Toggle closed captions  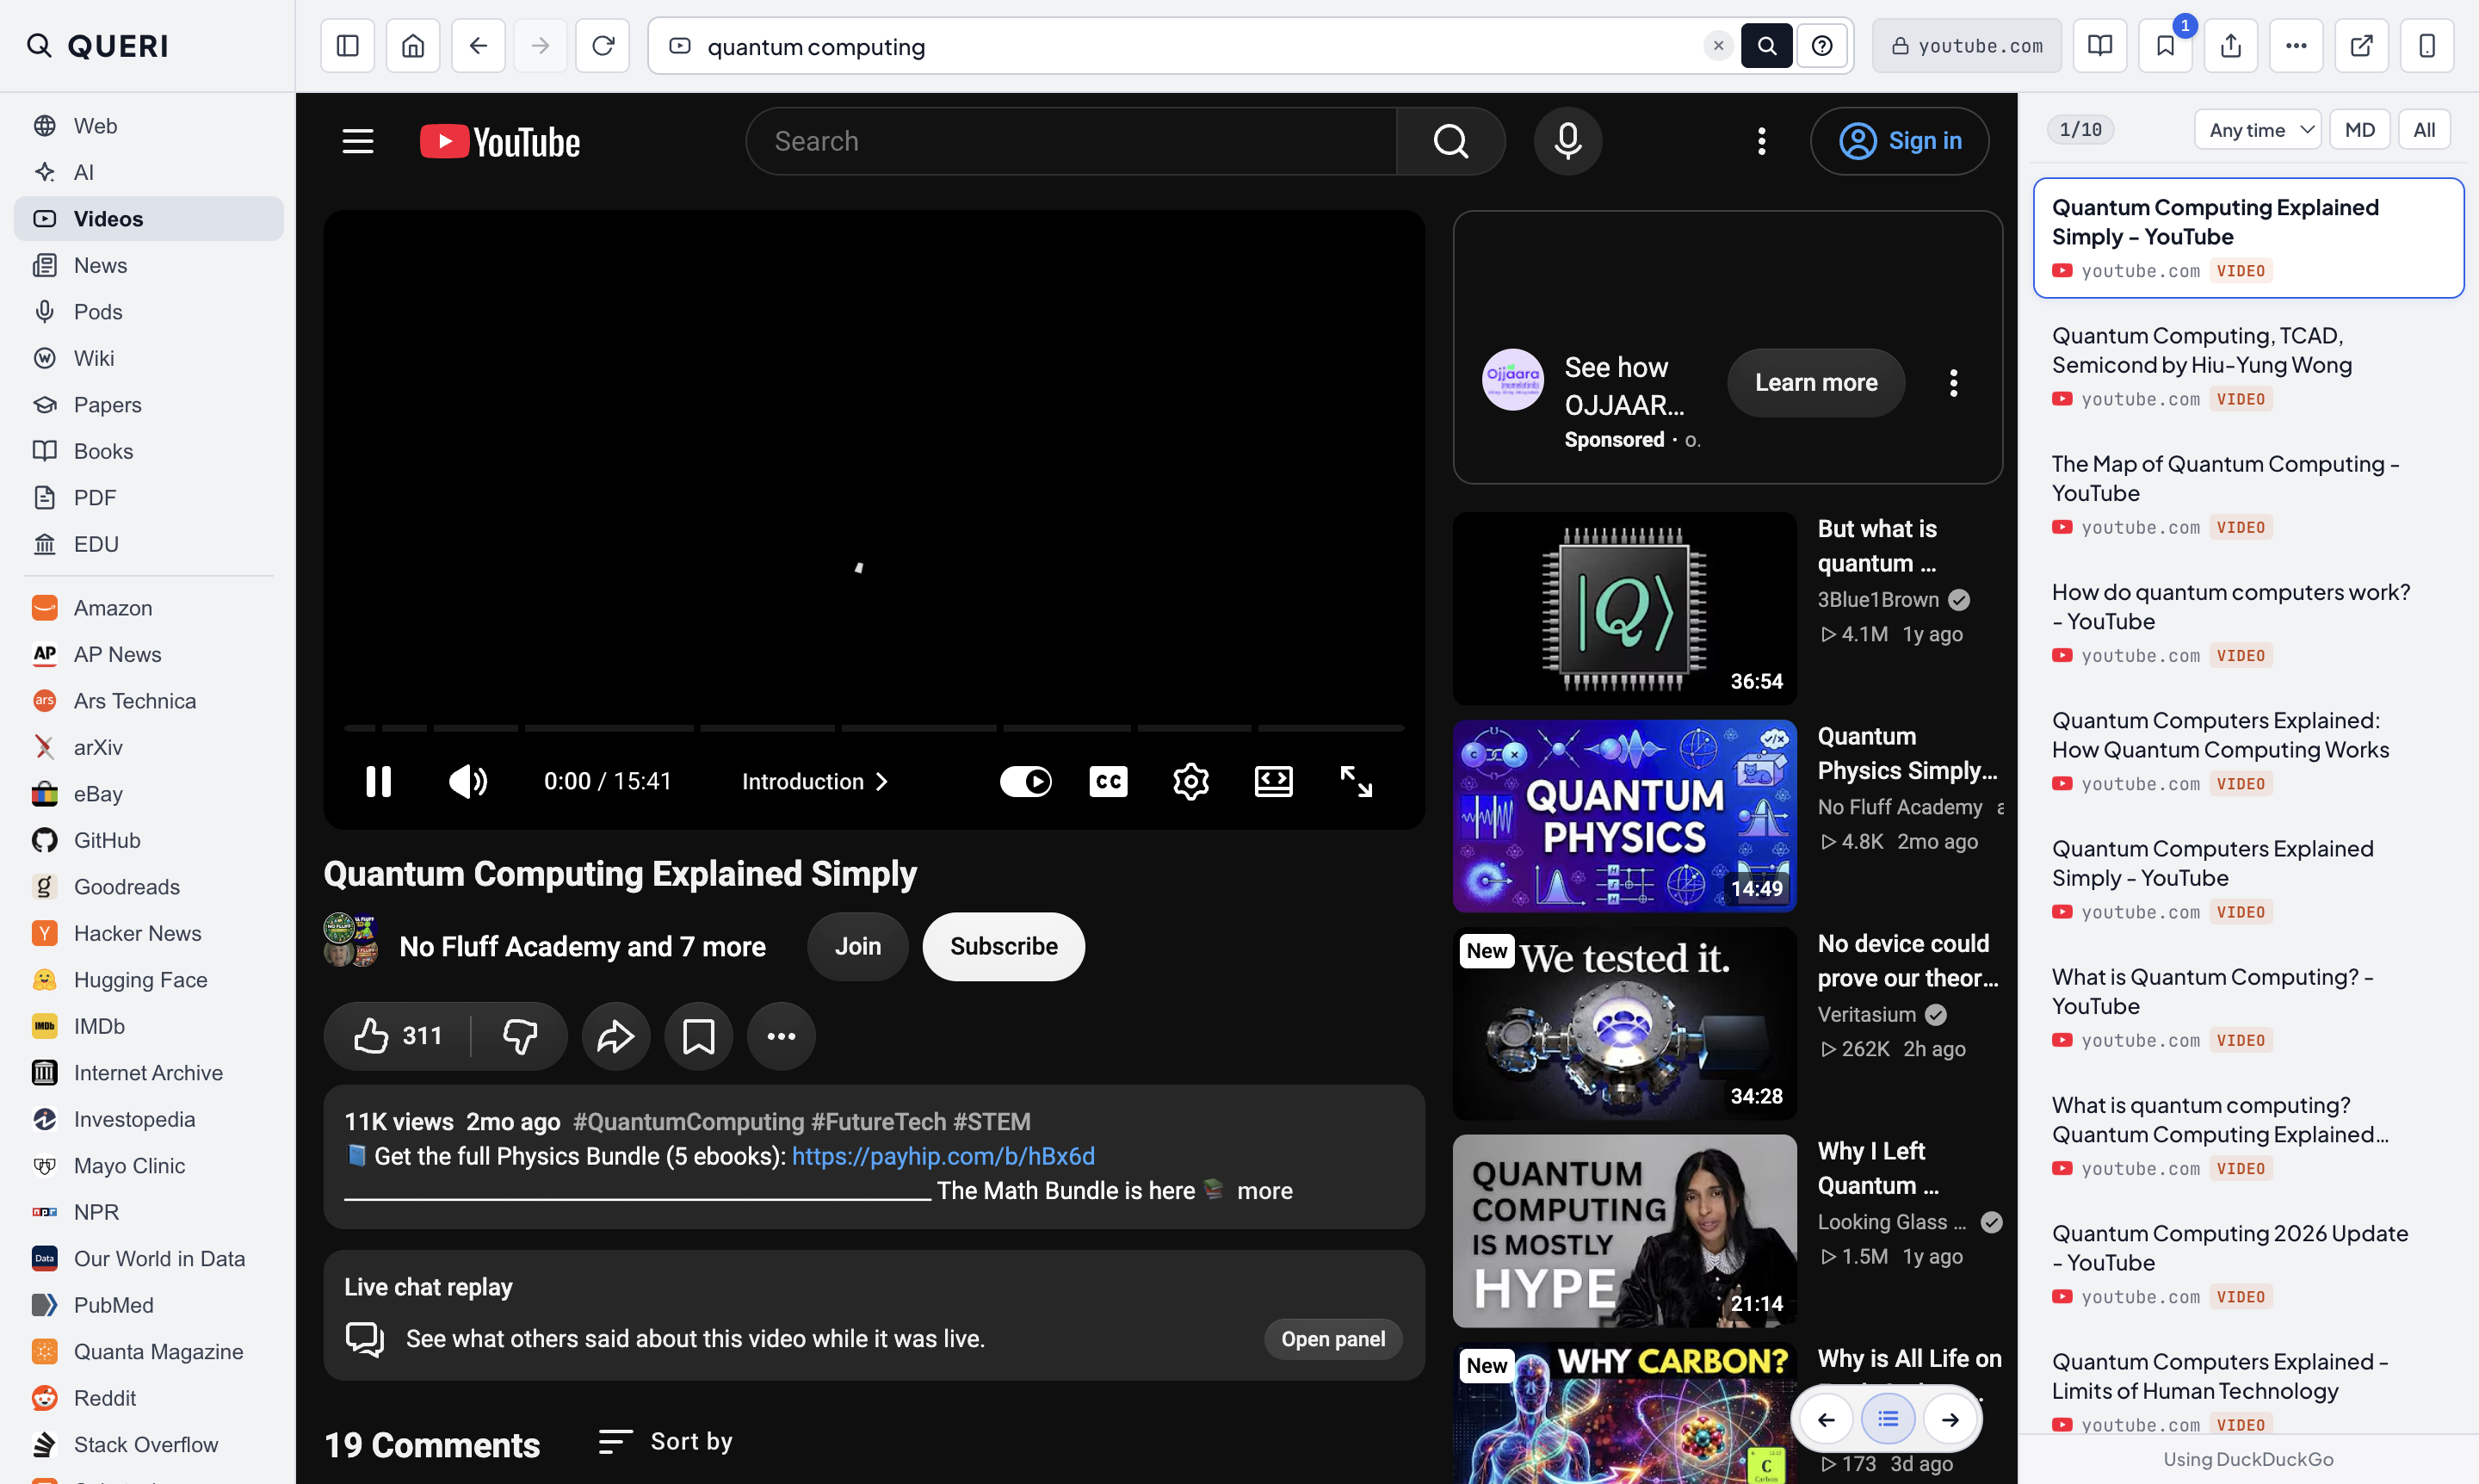[1108, 781]
